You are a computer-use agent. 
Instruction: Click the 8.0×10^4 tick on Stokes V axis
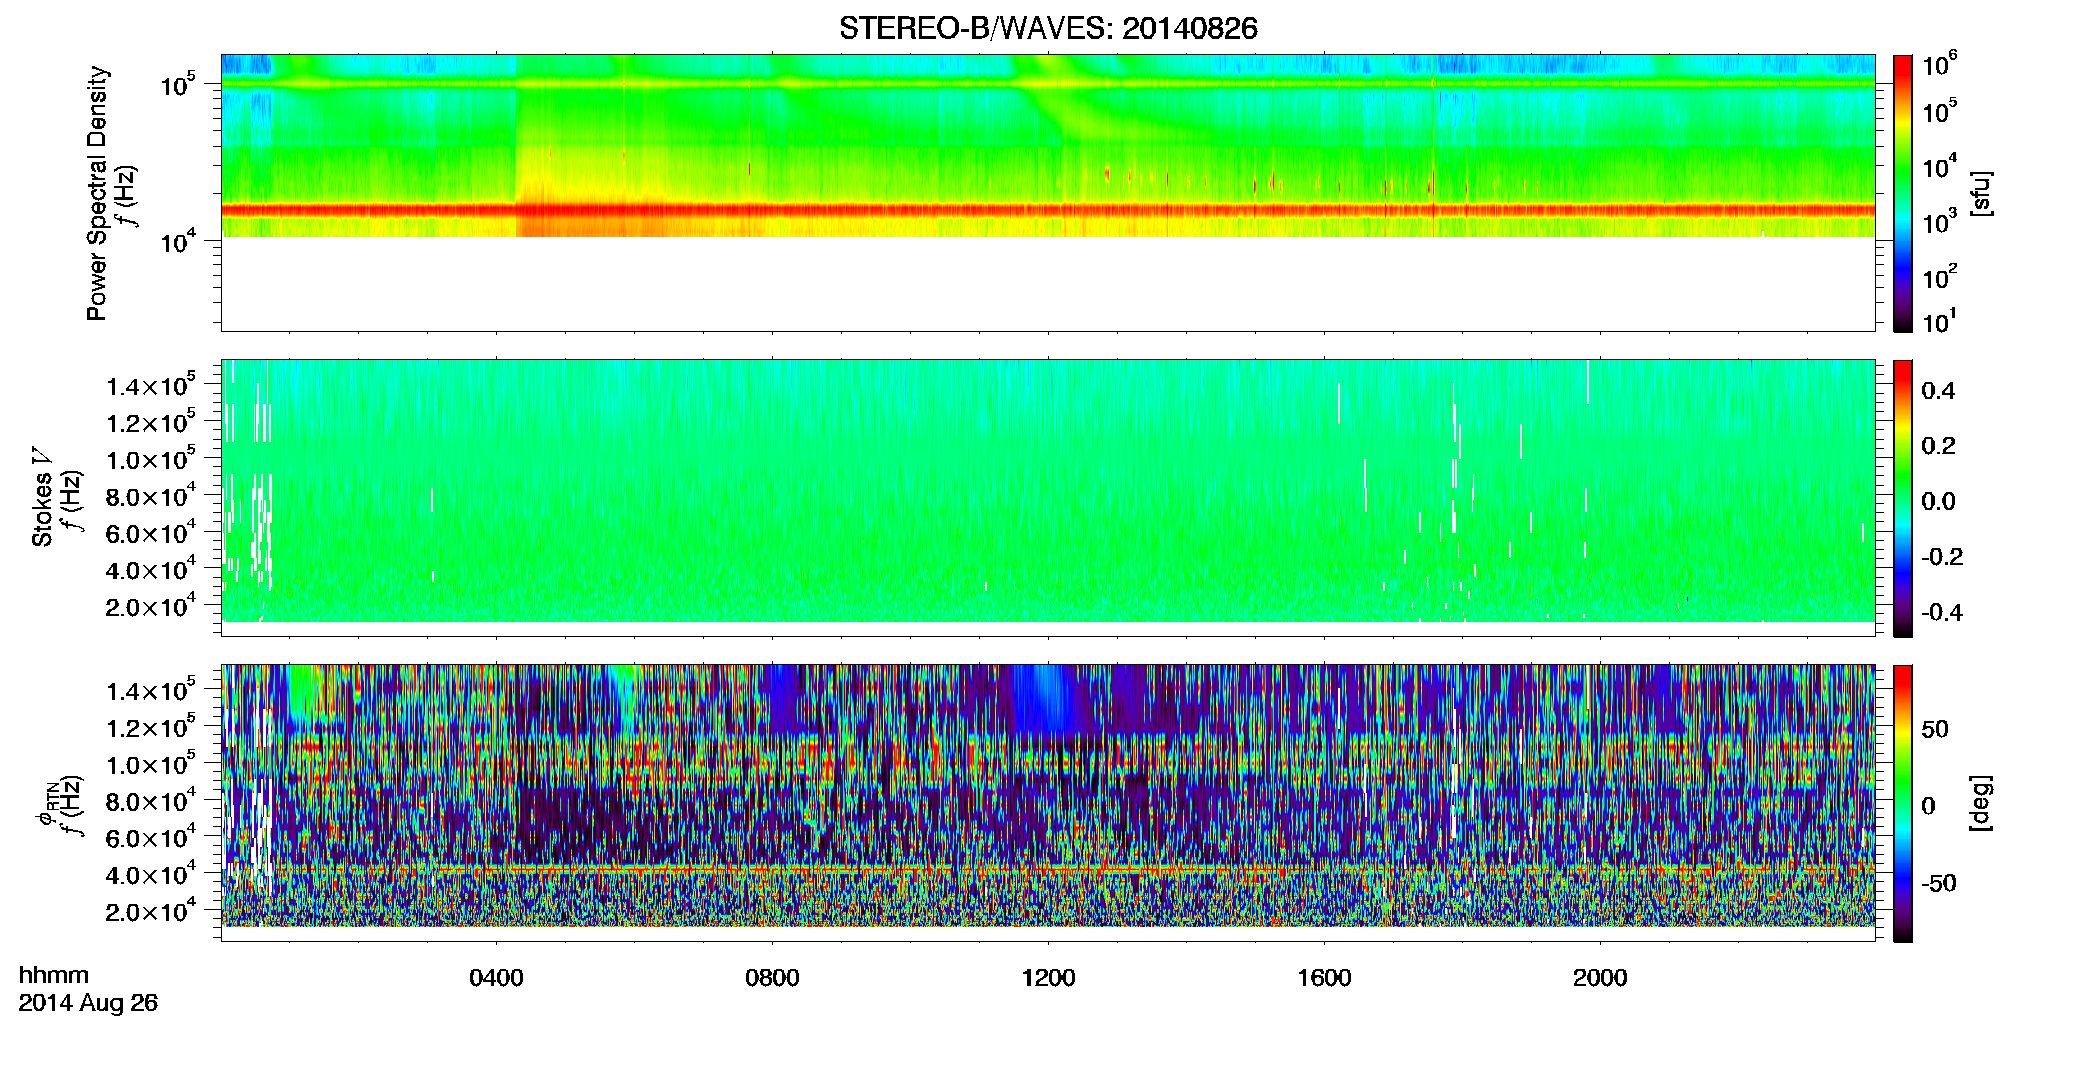pyautogui.click(x=152, y=496)
